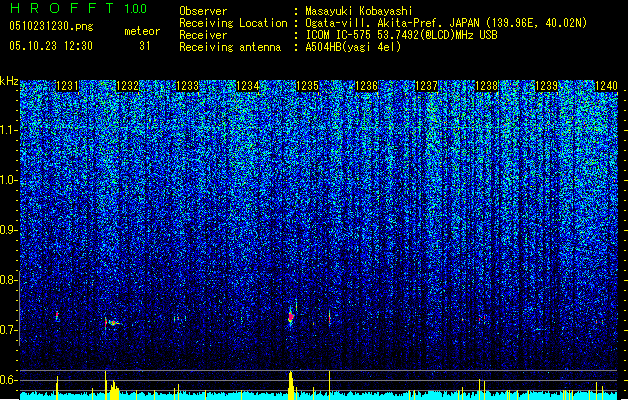Click the 1233 time marker
The height and width of the screenshot is (400, 629).
click(x=187, y=86)
